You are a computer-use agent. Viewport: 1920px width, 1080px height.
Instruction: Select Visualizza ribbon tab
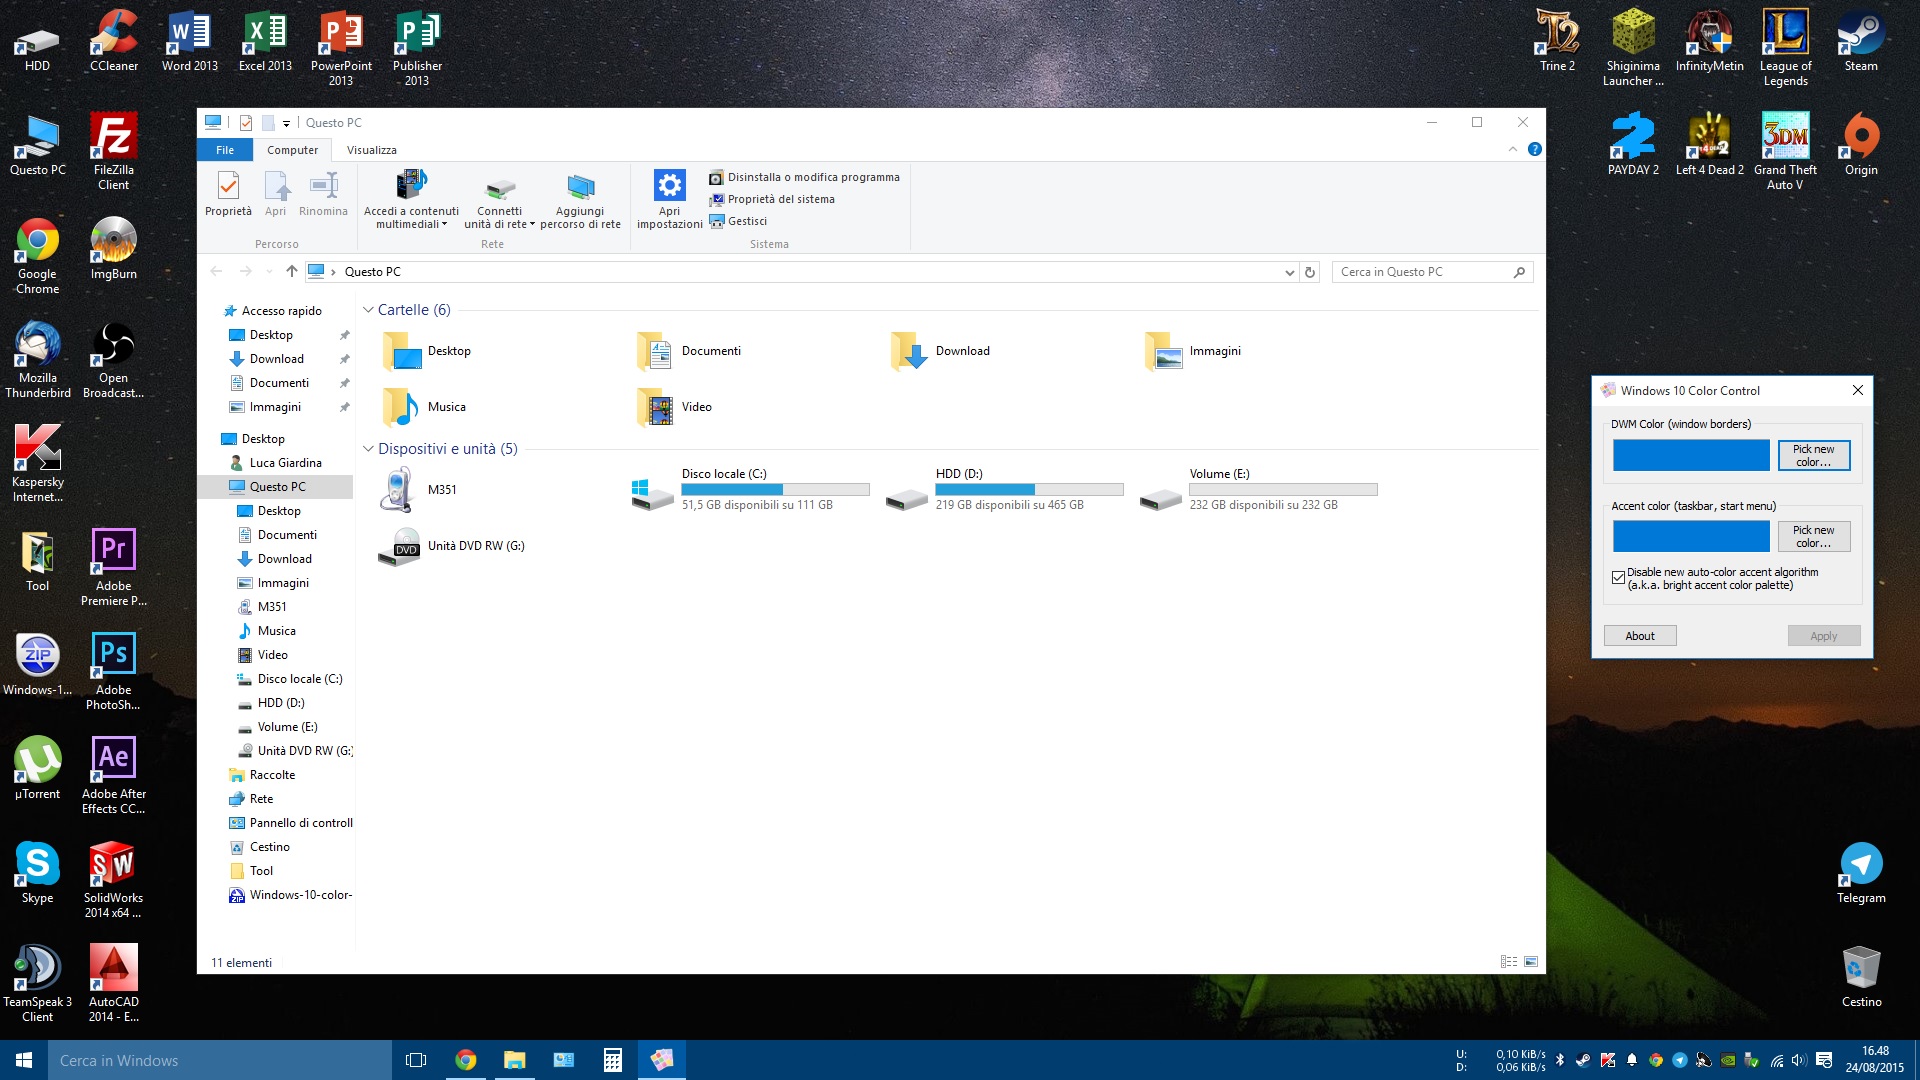(372, 149)
